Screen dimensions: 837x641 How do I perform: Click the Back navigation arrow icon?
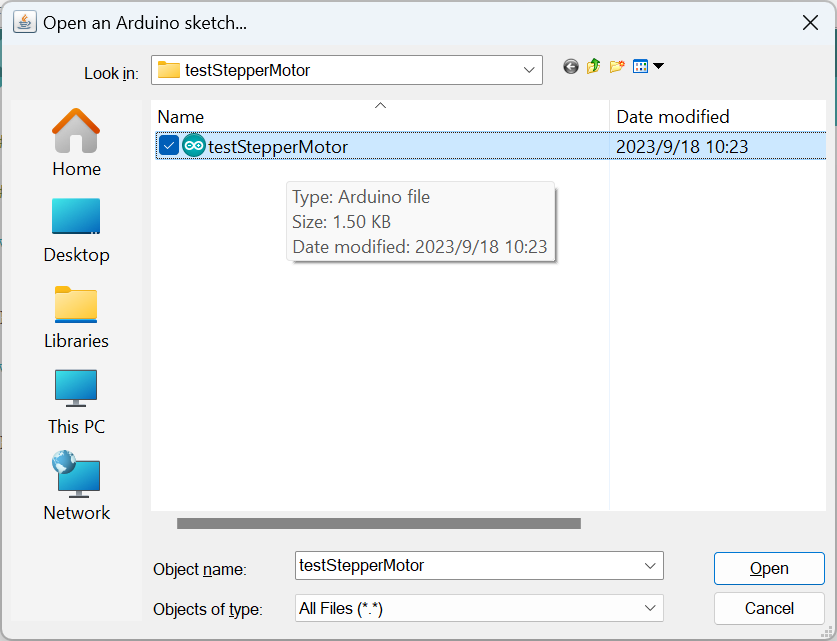tap(571, 67)
